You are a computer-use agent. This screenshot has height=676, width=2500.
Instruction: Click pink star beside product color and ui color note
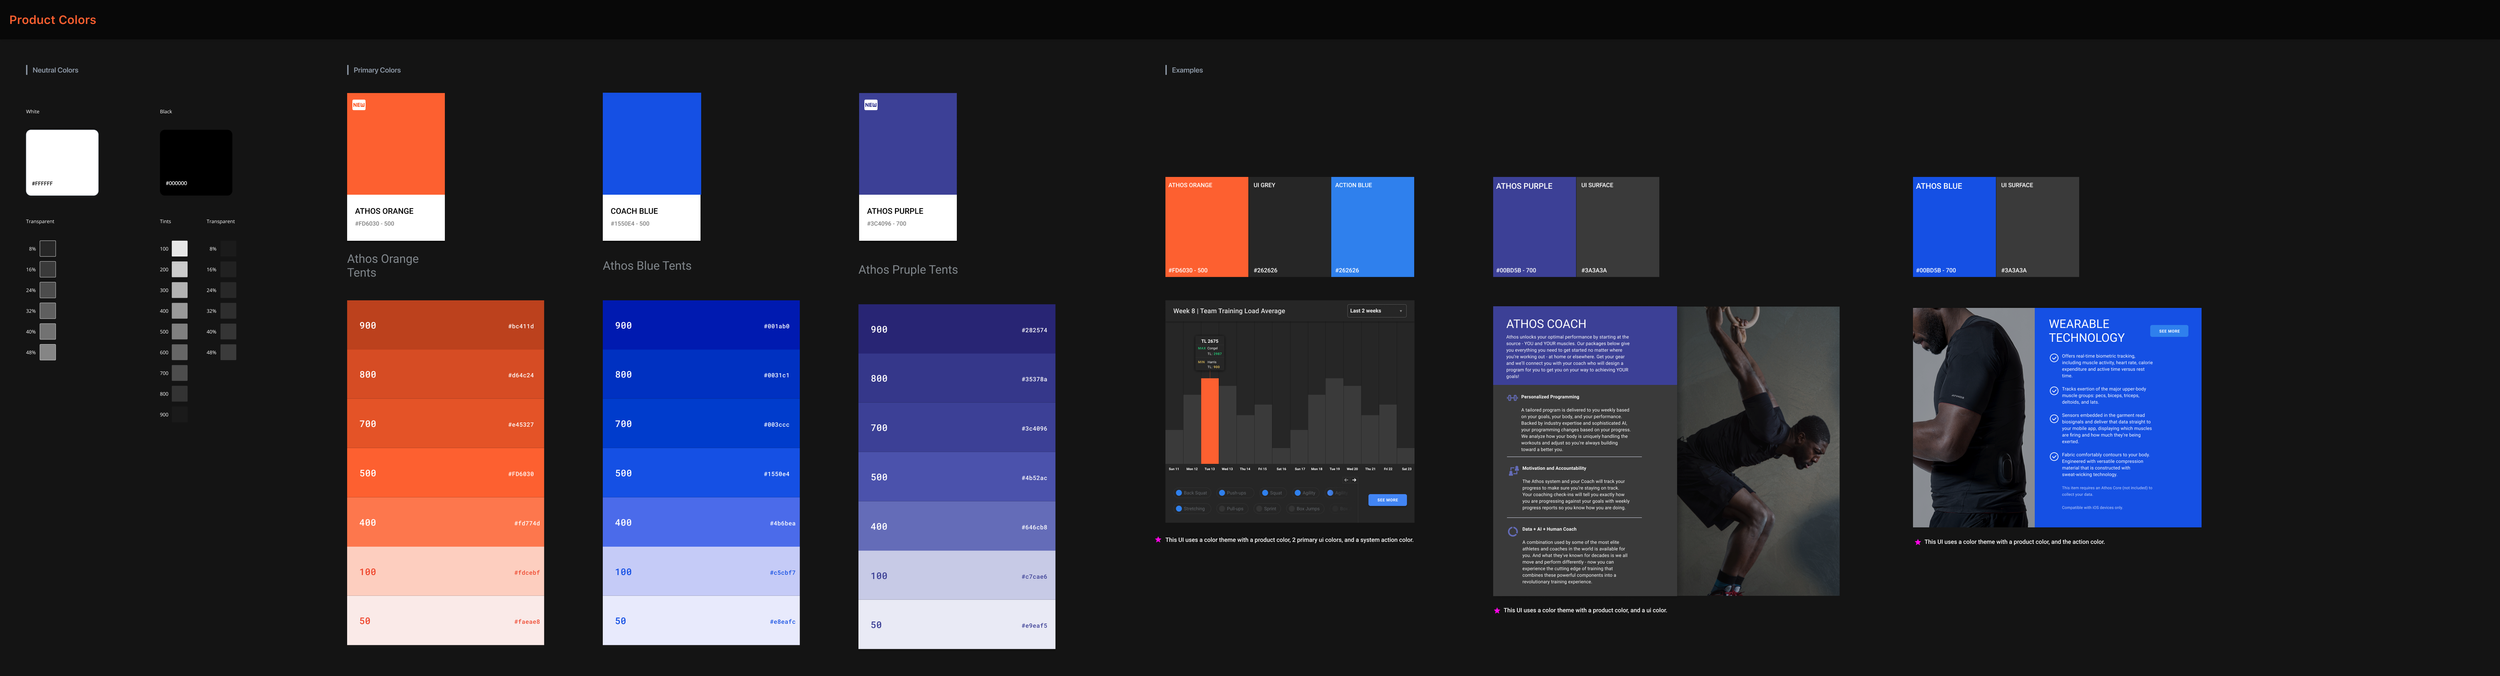1497,610
